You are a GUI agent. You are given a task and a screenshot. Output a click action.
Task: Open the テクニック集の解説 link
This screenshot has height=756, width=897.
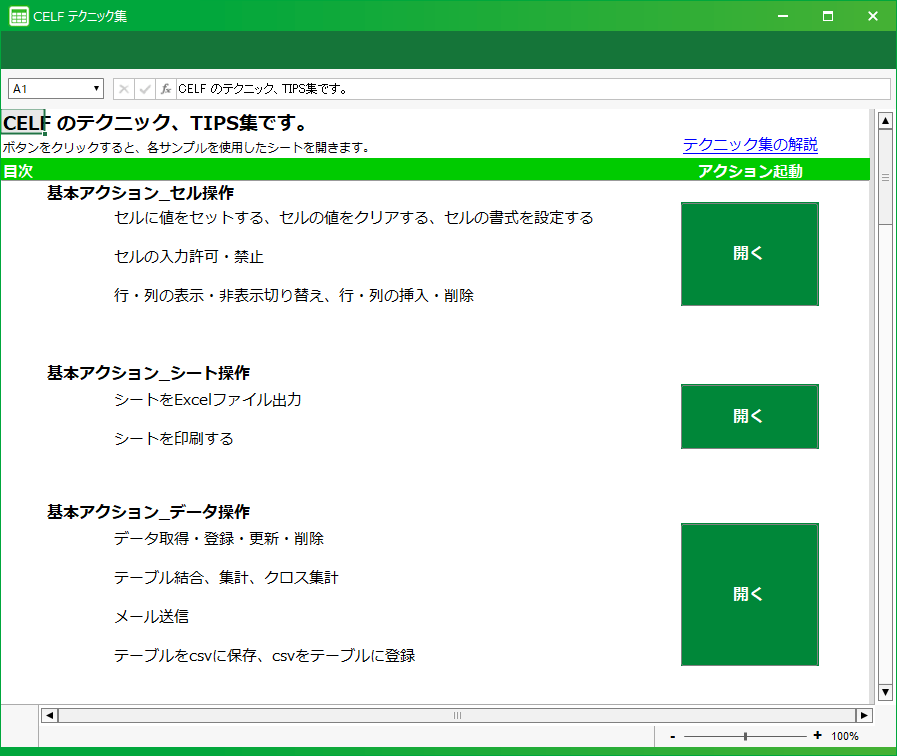click(x=749, y=144)
